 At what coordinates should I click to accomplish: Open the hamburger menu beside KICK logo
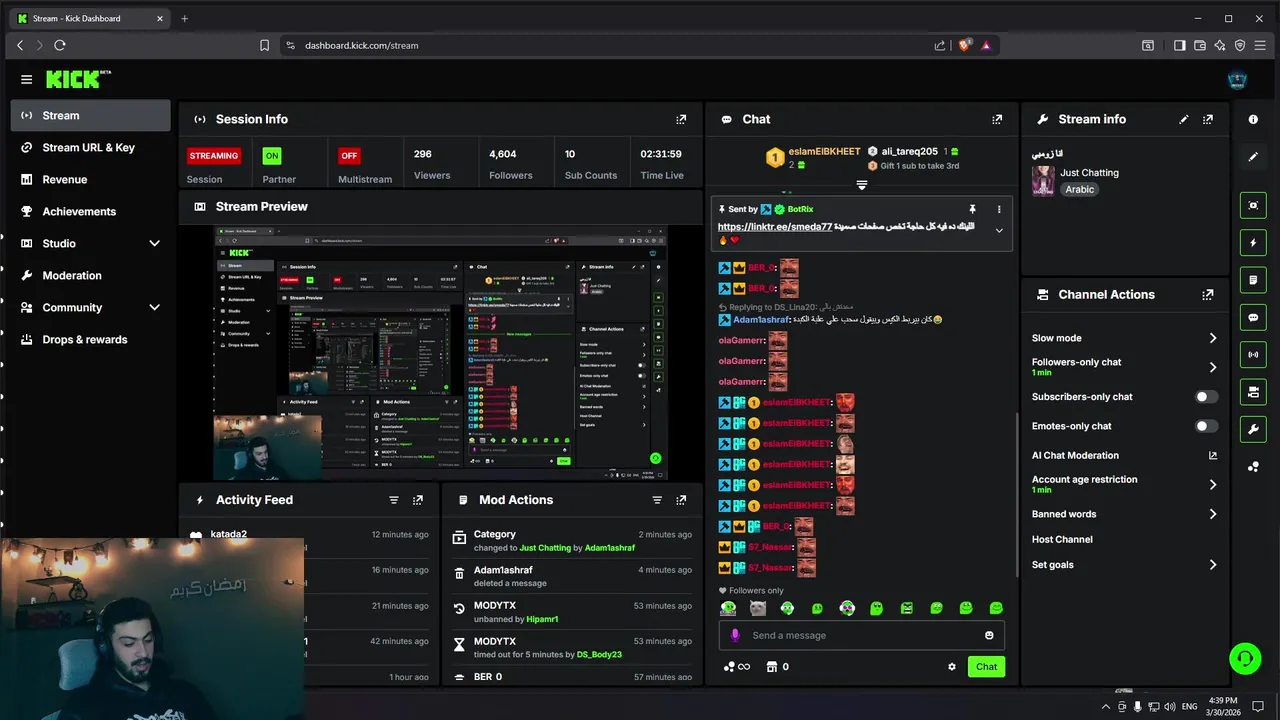pyautogui.click(x=26, y=79)
